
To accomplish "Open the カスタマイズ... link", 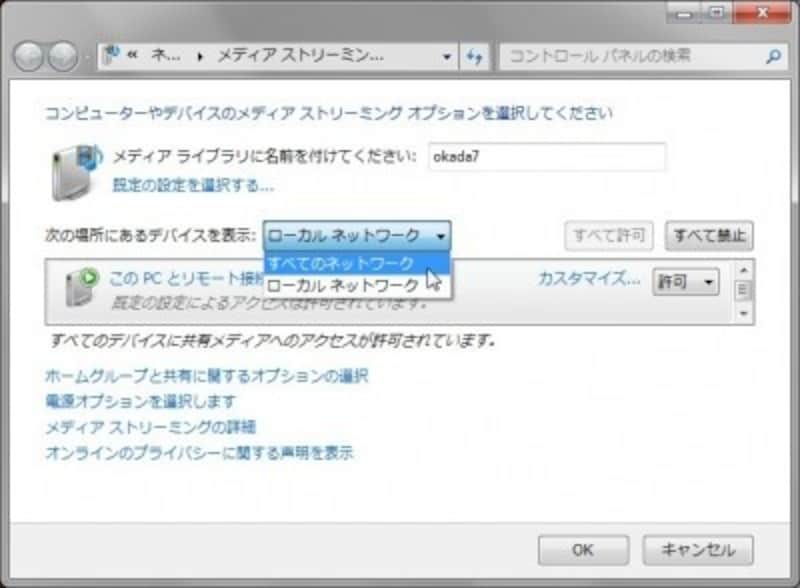I will [x=589, y=279].
